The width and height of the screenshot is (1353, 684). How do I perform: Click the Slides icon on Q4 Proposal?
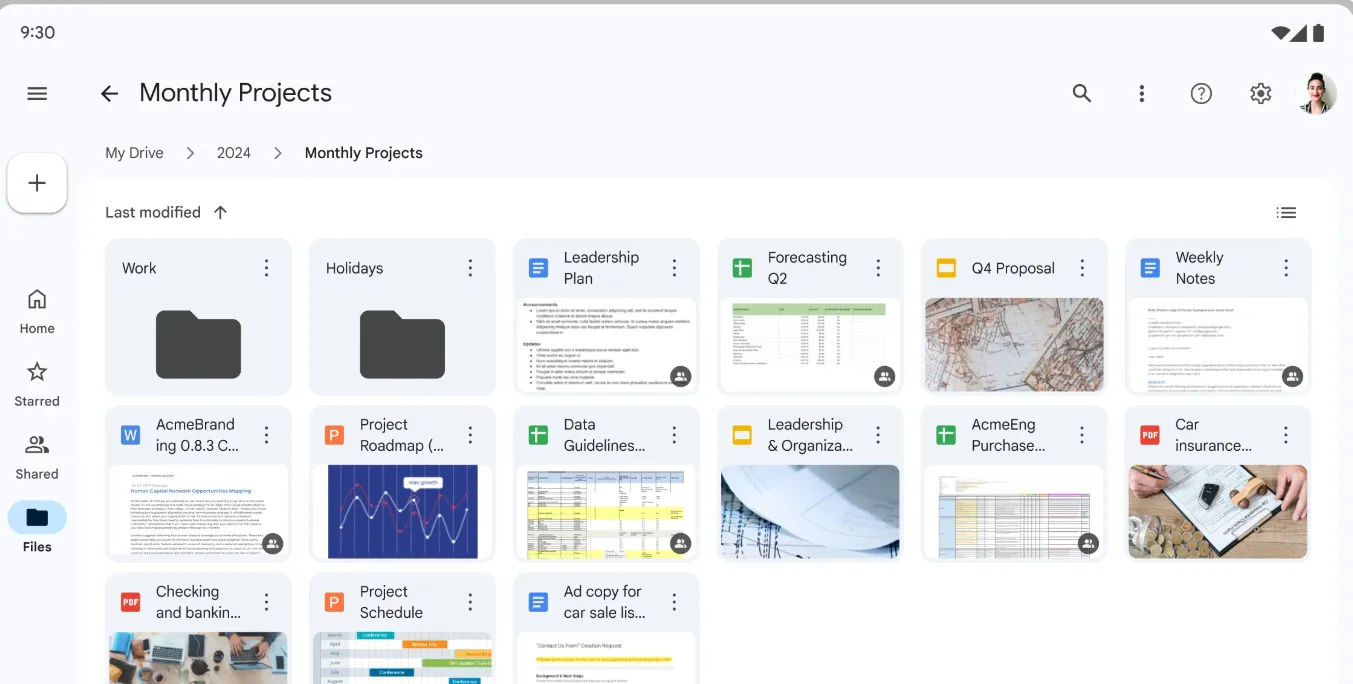(x=946, y=268)
